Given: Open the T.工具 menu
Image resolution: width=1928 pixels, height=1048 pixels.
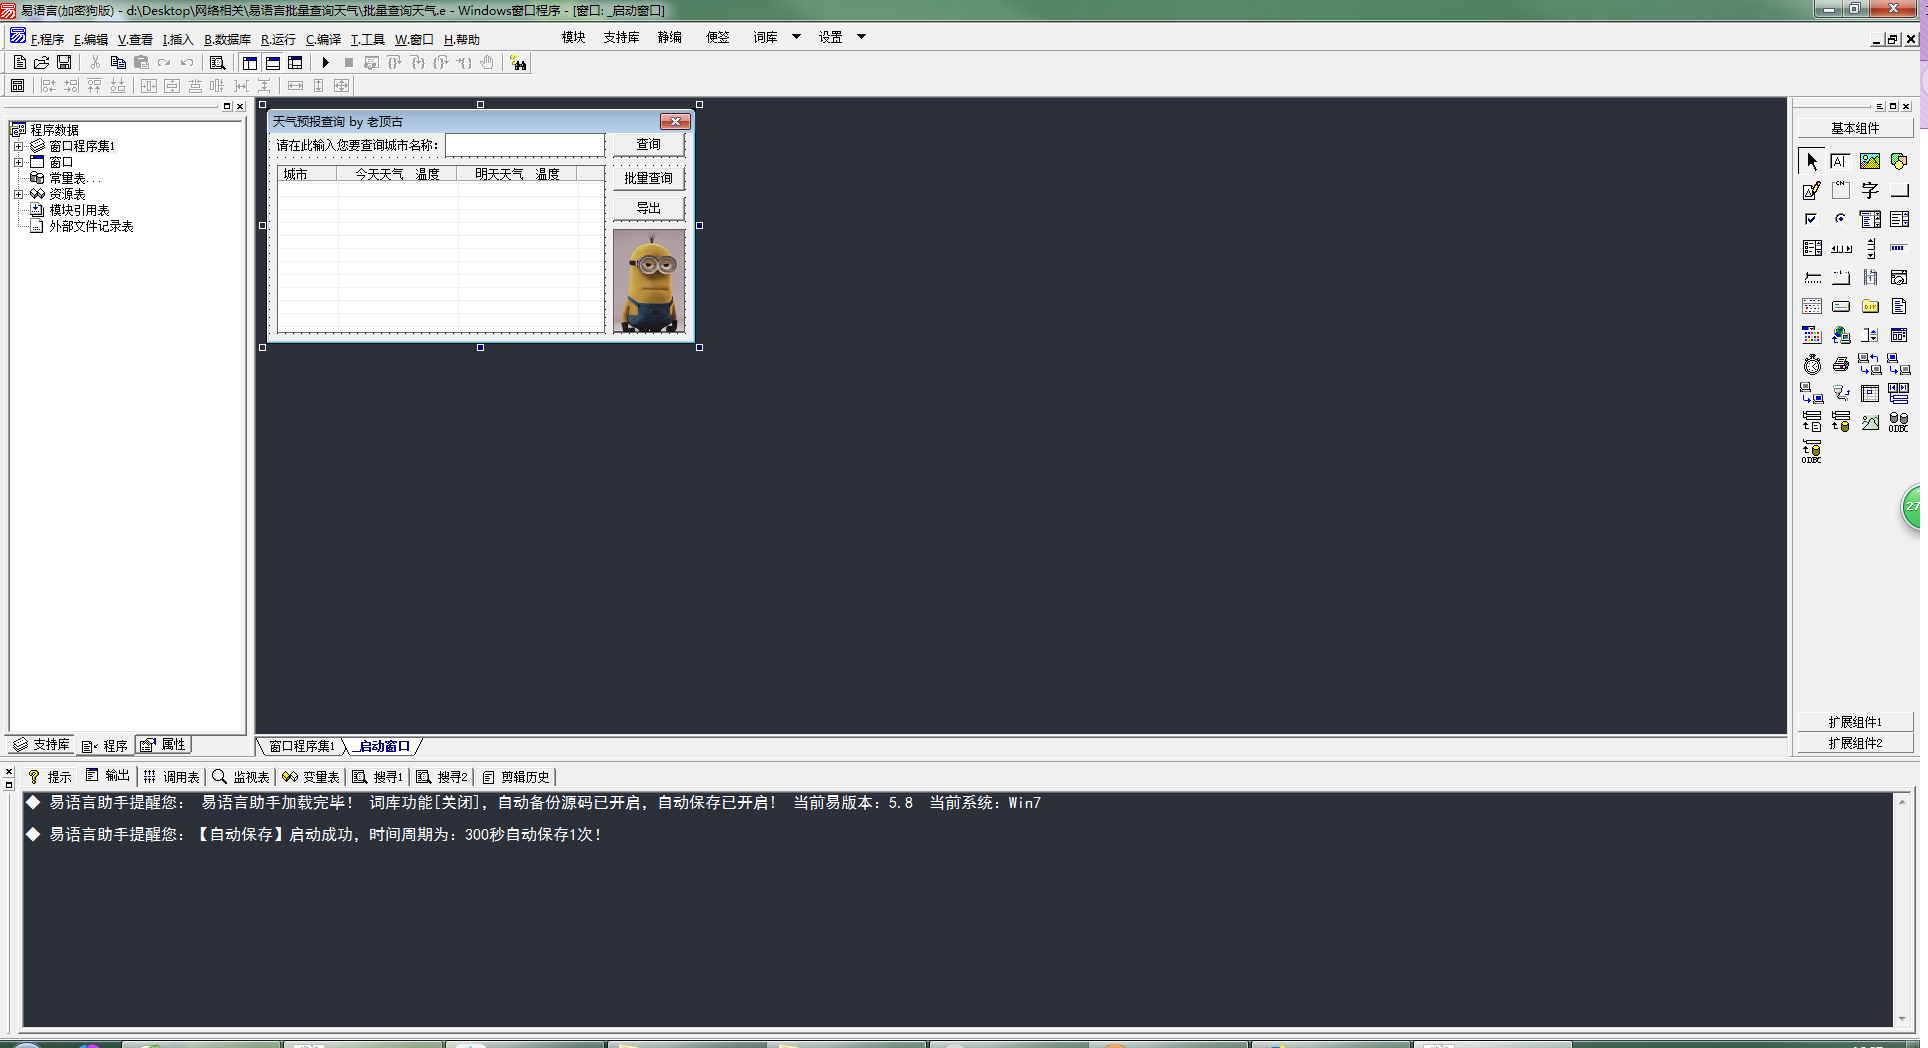Looking at the screenshot, I should tap(367, 40).
